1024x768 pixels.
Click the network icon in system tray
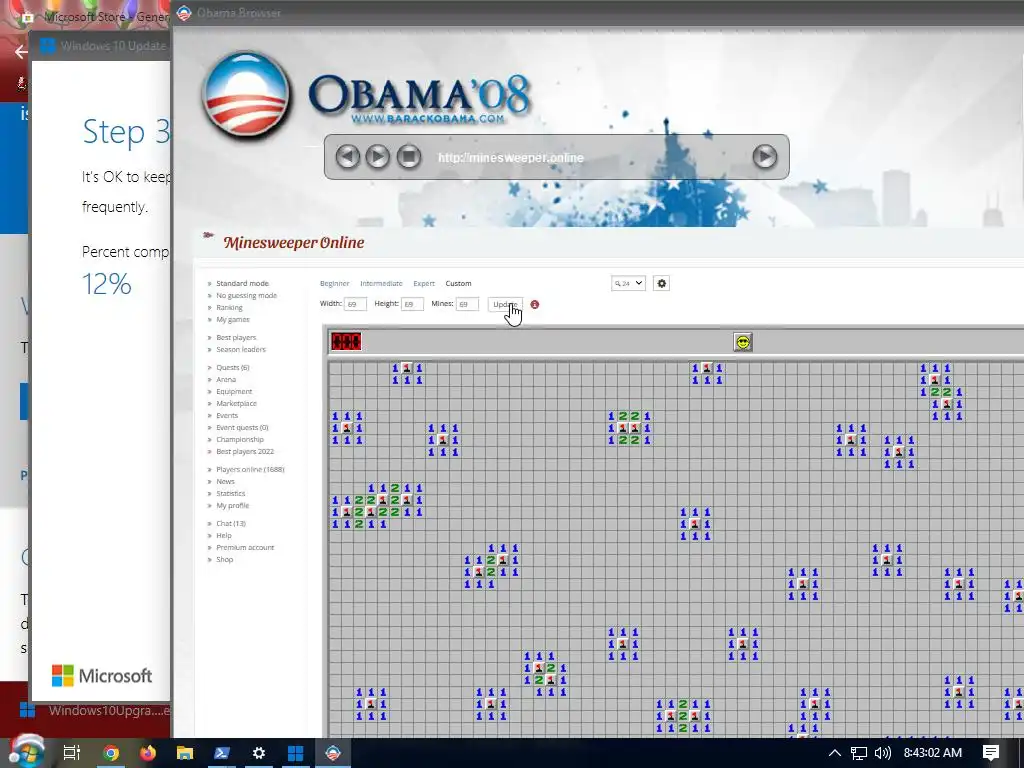pyautogui.click(x=859, y=753)
